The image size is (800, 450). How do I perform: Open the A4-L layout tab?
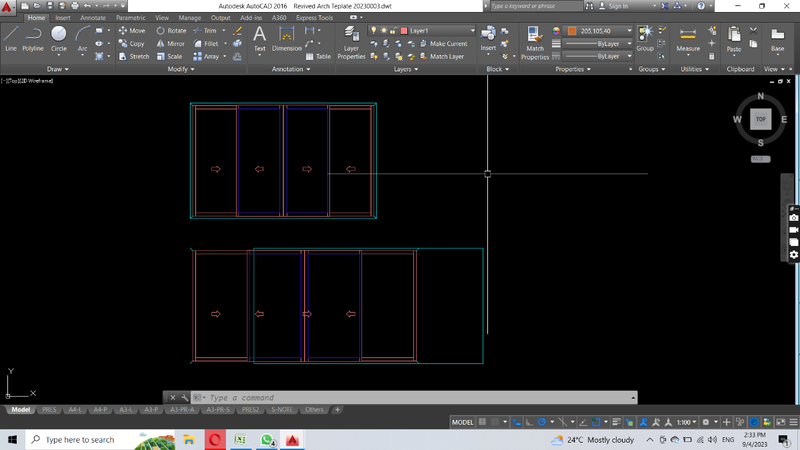click(x=74, y=410)
